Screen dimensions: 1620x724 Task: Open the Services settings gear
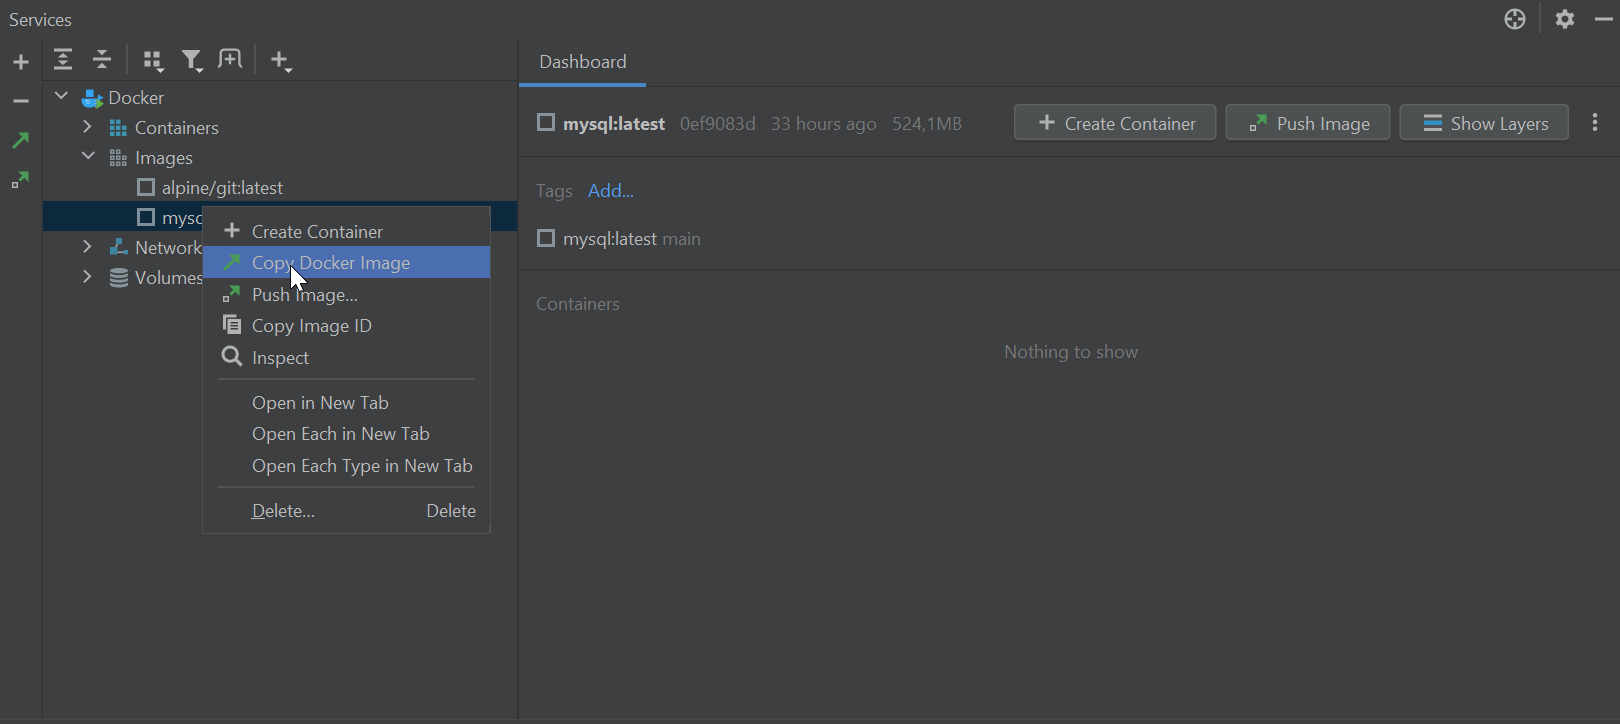pos(1565,19)
